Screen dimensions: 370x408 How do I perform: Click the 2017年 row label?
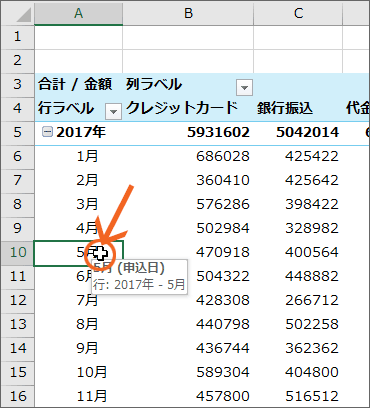coord(81,132)
